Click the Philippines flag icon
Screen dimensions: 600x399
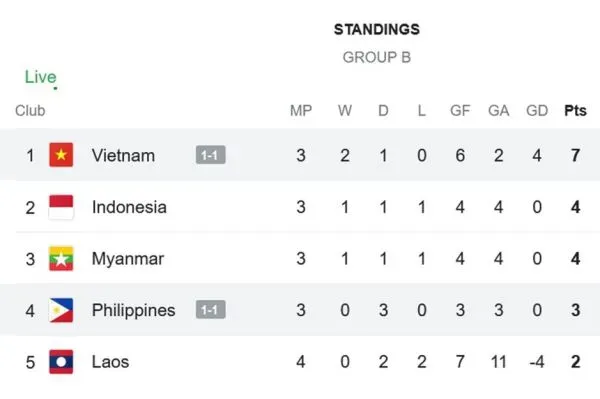61,310
